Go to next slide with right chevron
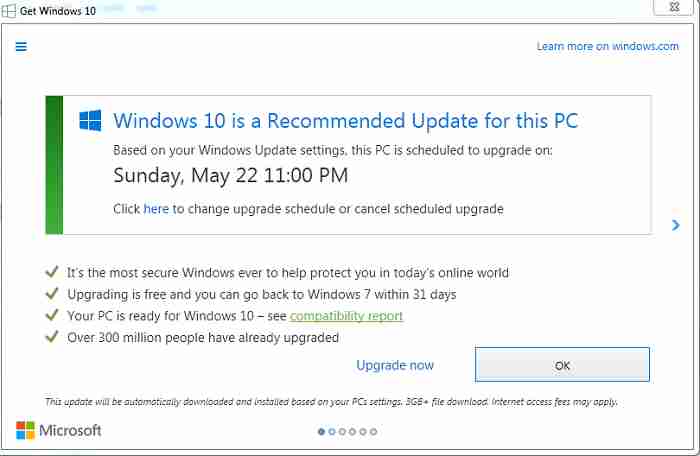700x456 pixels. [x=676, y=225]
